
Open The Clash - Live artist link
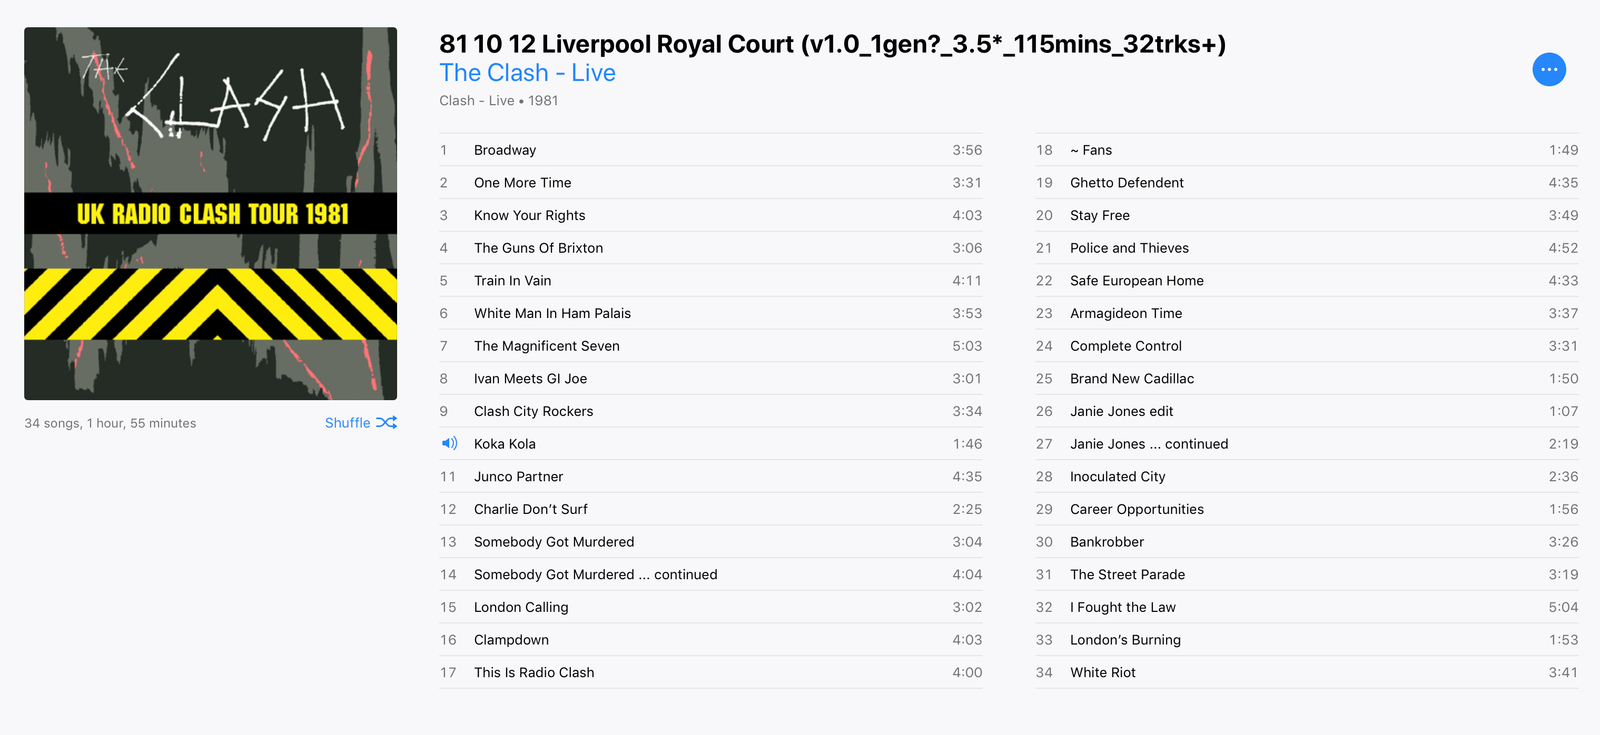[x=527, y=73]
